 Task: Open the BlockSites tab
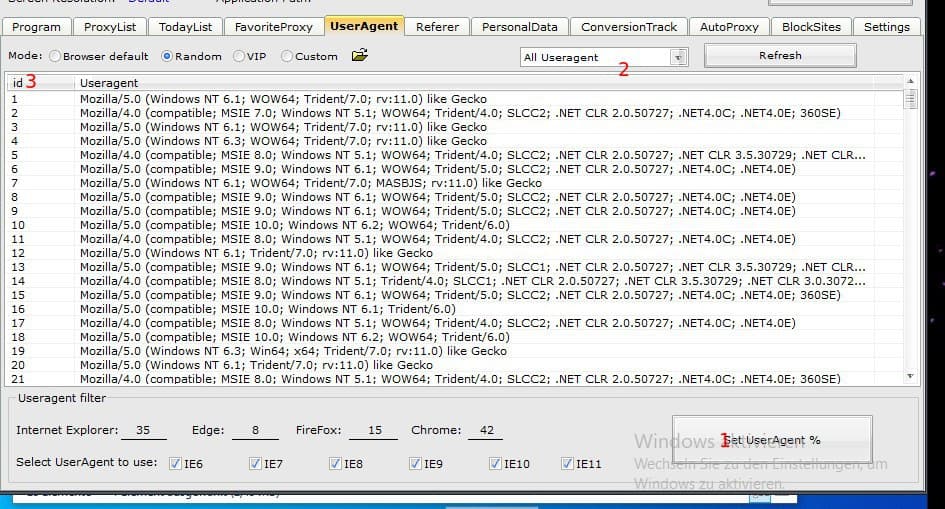click(811, 27)
